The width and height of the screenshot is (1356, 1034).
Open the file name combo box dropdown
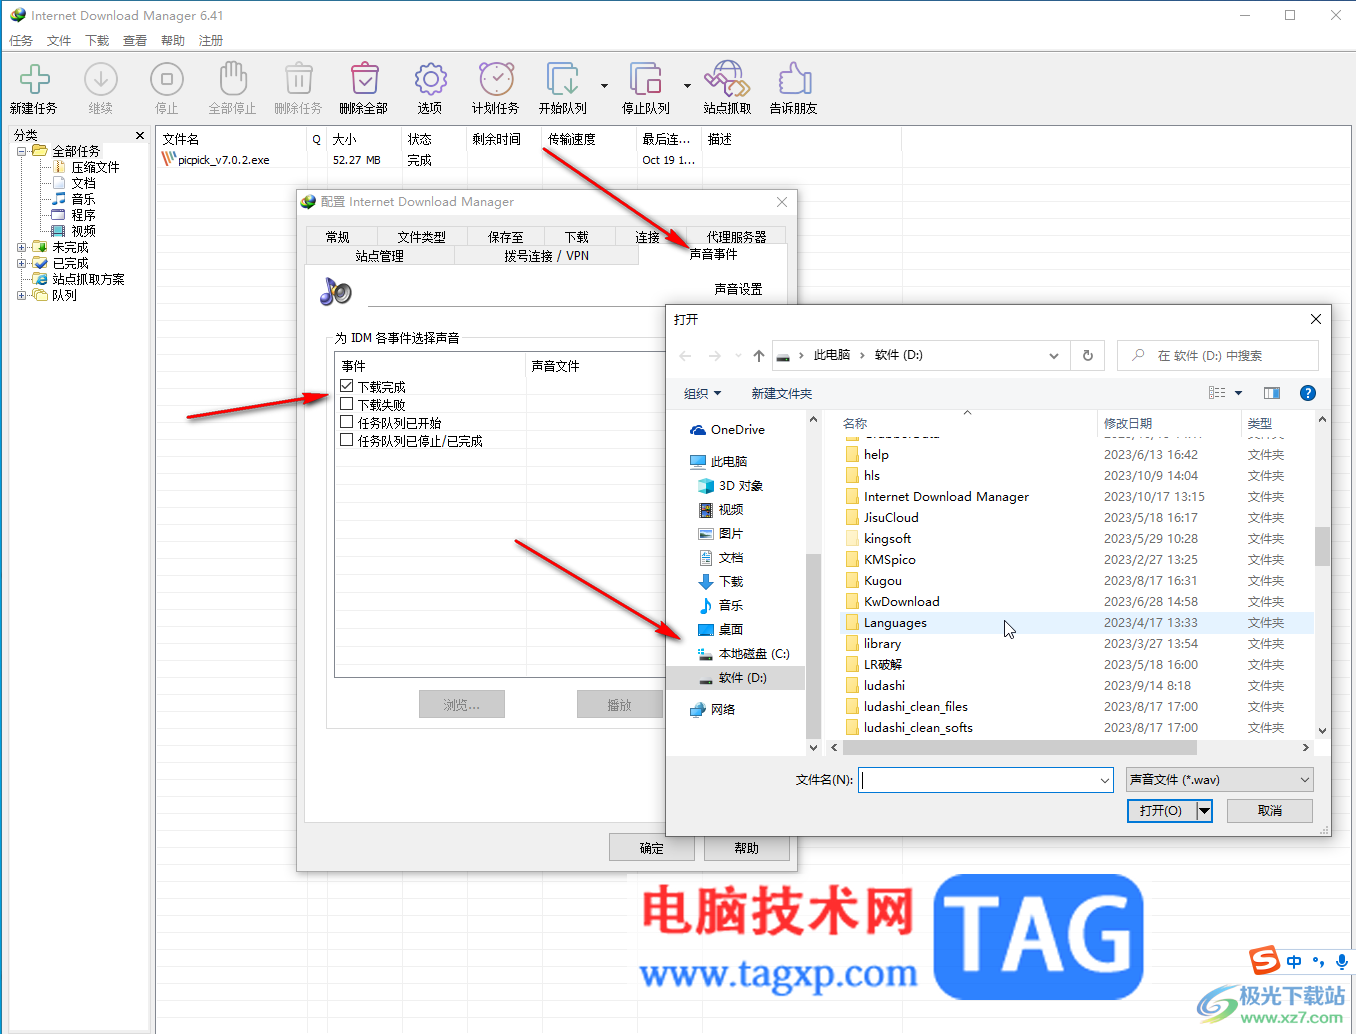[1104, 780]
